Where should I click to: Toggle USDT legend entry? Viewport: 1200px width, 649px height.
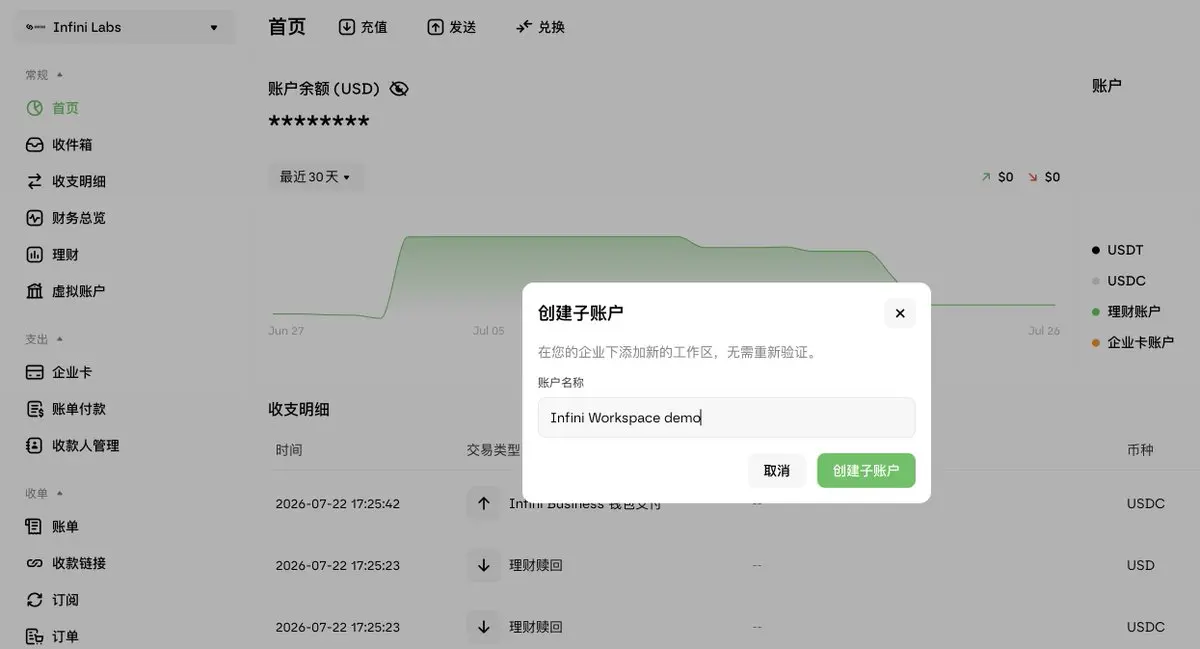coord(1118,250)
